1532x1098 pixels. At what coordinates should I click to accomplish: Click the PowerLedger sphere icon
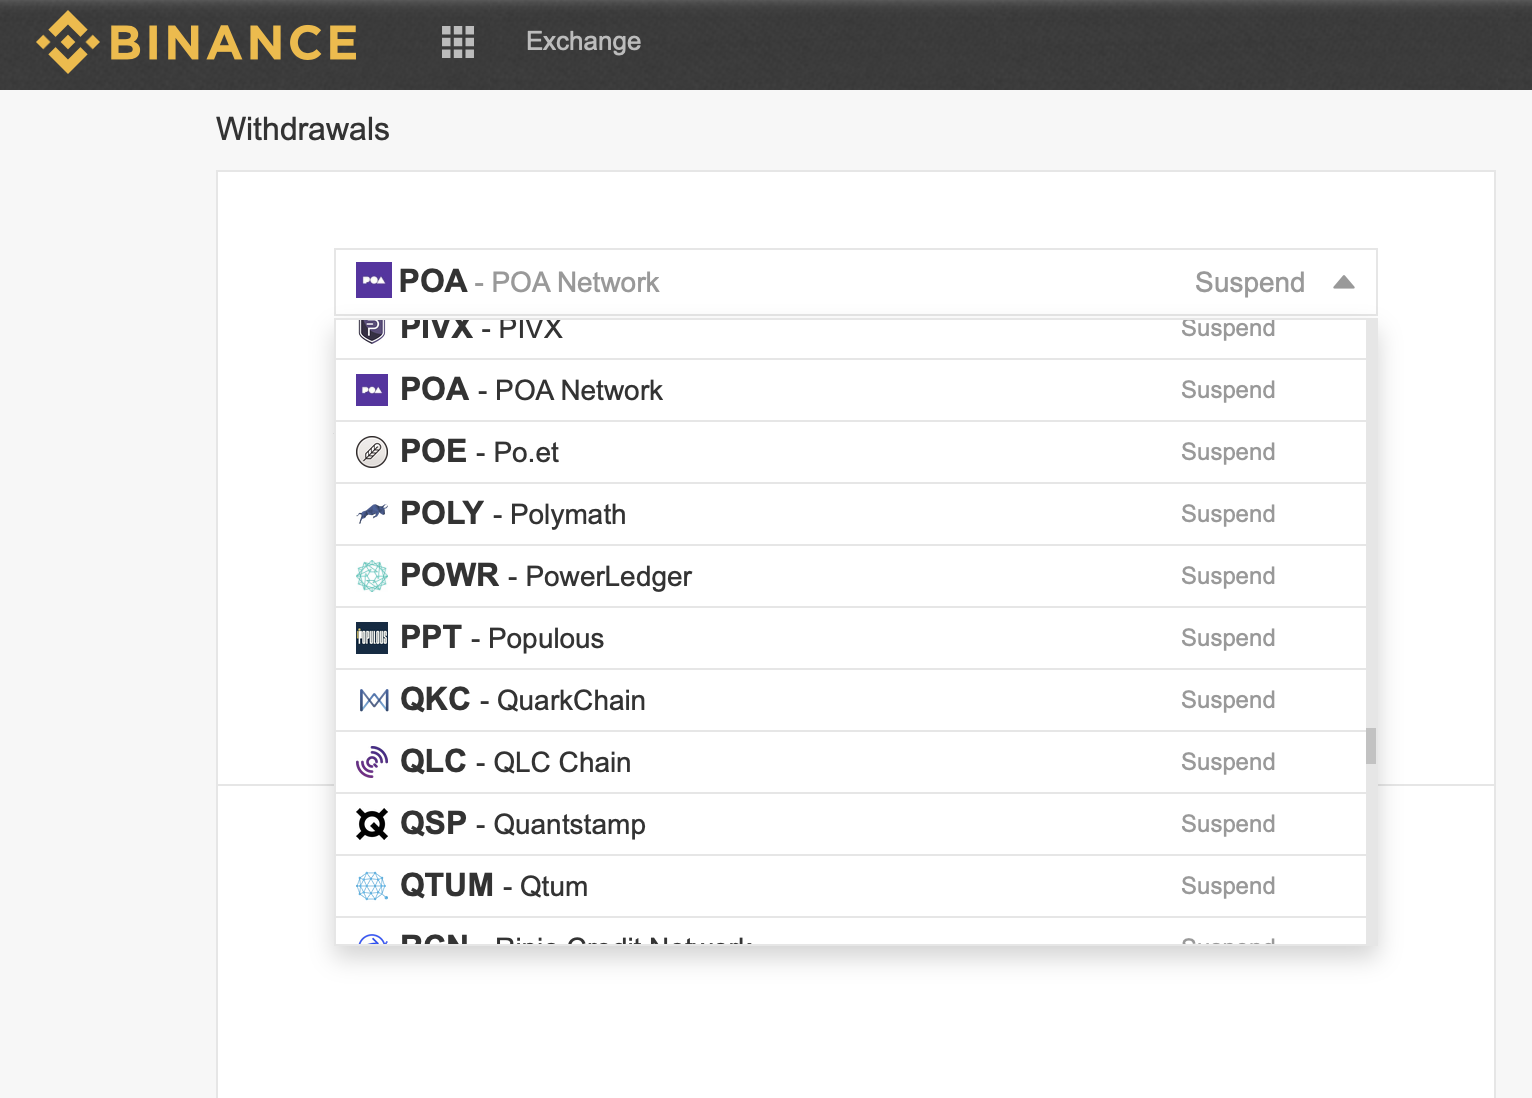click(x=371, y=575)
